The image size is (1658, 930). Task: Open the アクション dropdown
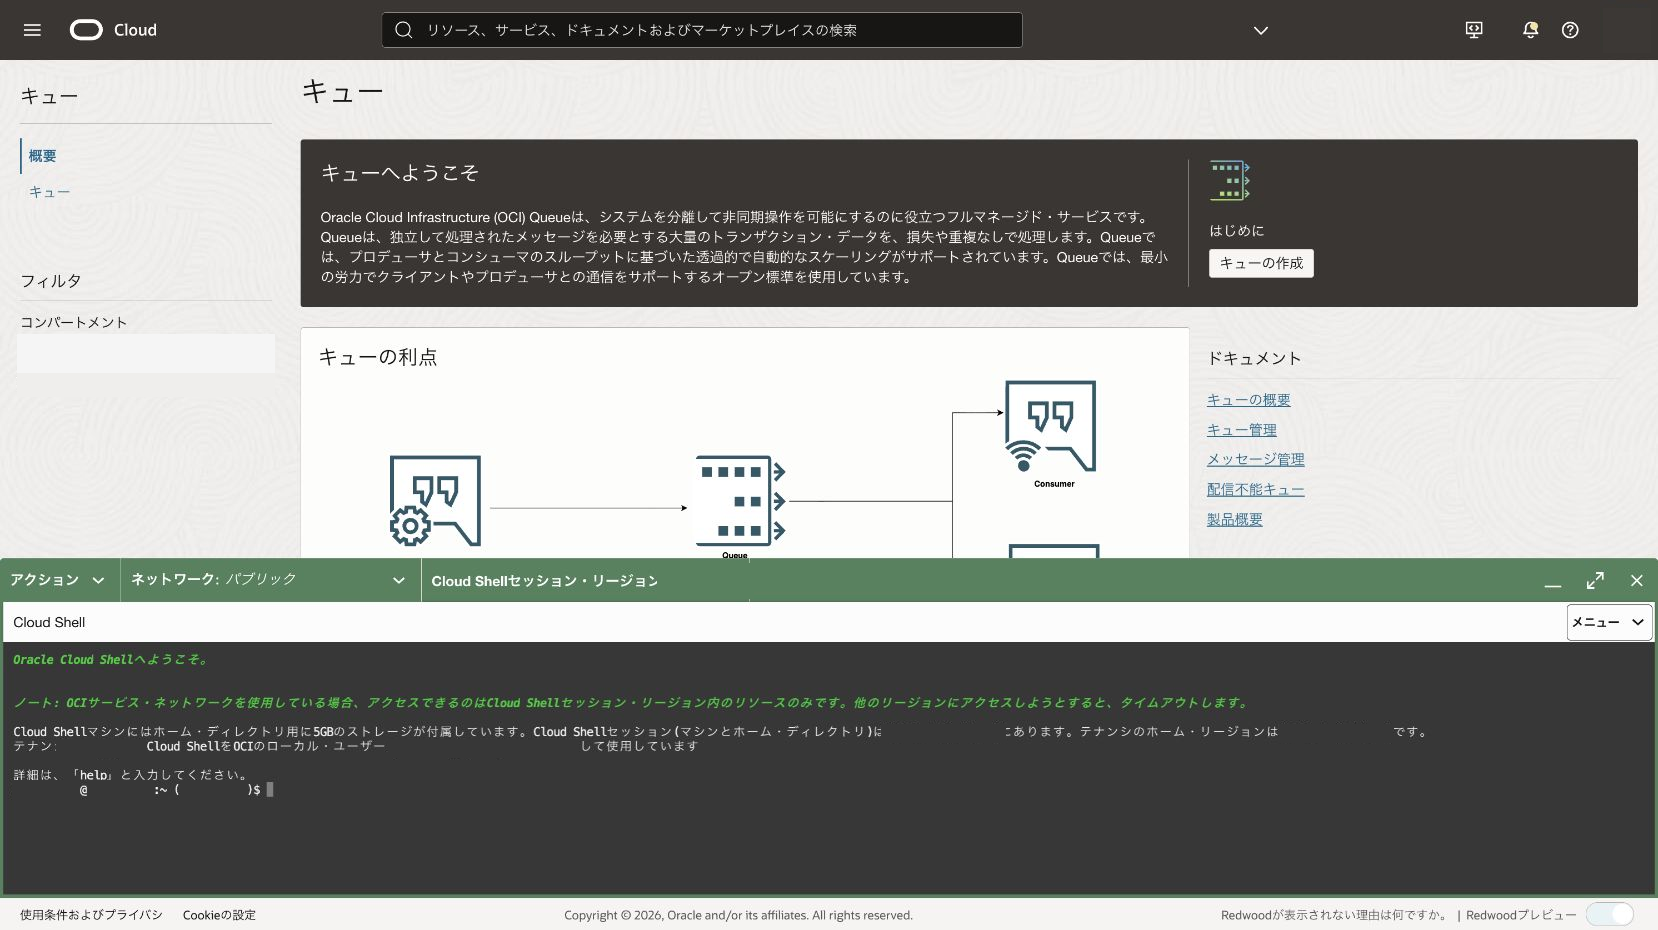(58, 580)
